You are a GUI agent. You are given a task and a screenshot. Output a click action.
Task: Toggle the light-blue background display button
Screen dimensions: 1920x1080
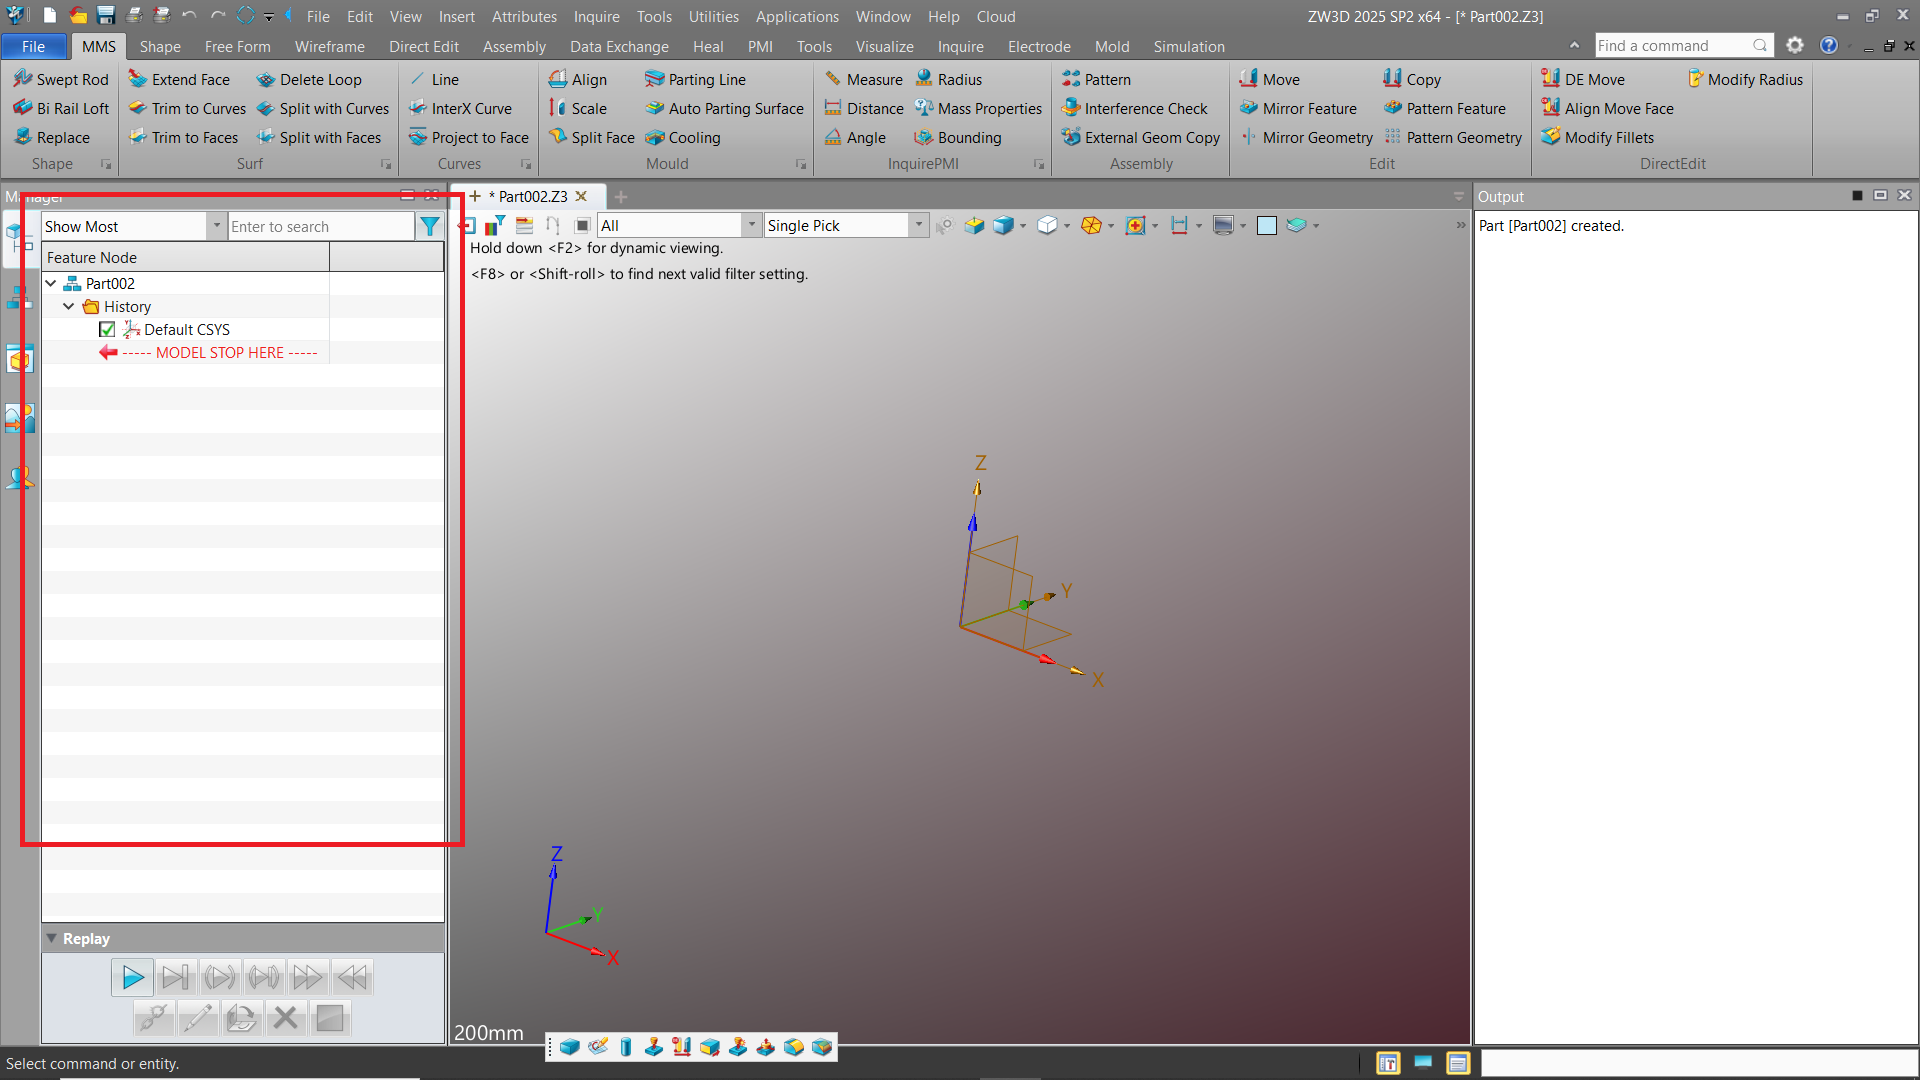pos(1267,226)
